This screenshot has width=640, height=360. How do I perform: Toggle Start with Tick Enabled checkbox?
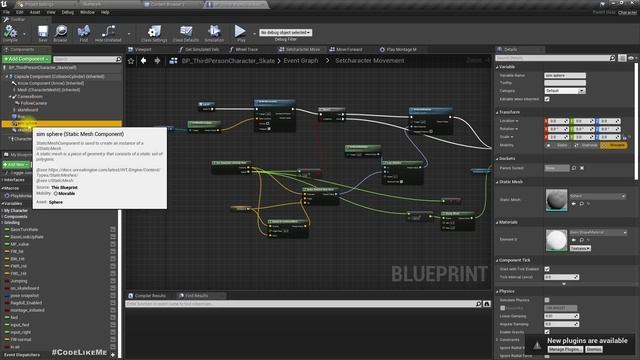(547, 269)
